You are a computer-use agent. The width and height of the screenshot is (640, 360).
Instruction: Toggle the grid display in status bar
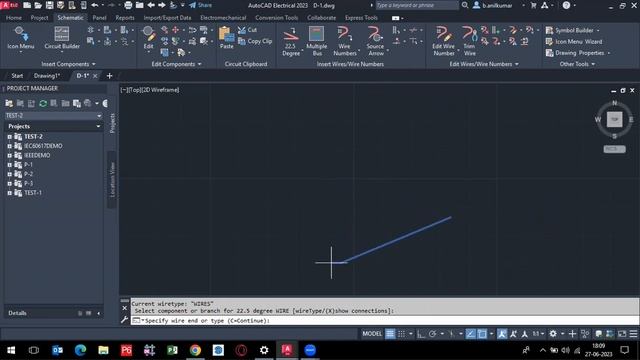[x=390, y=334]
